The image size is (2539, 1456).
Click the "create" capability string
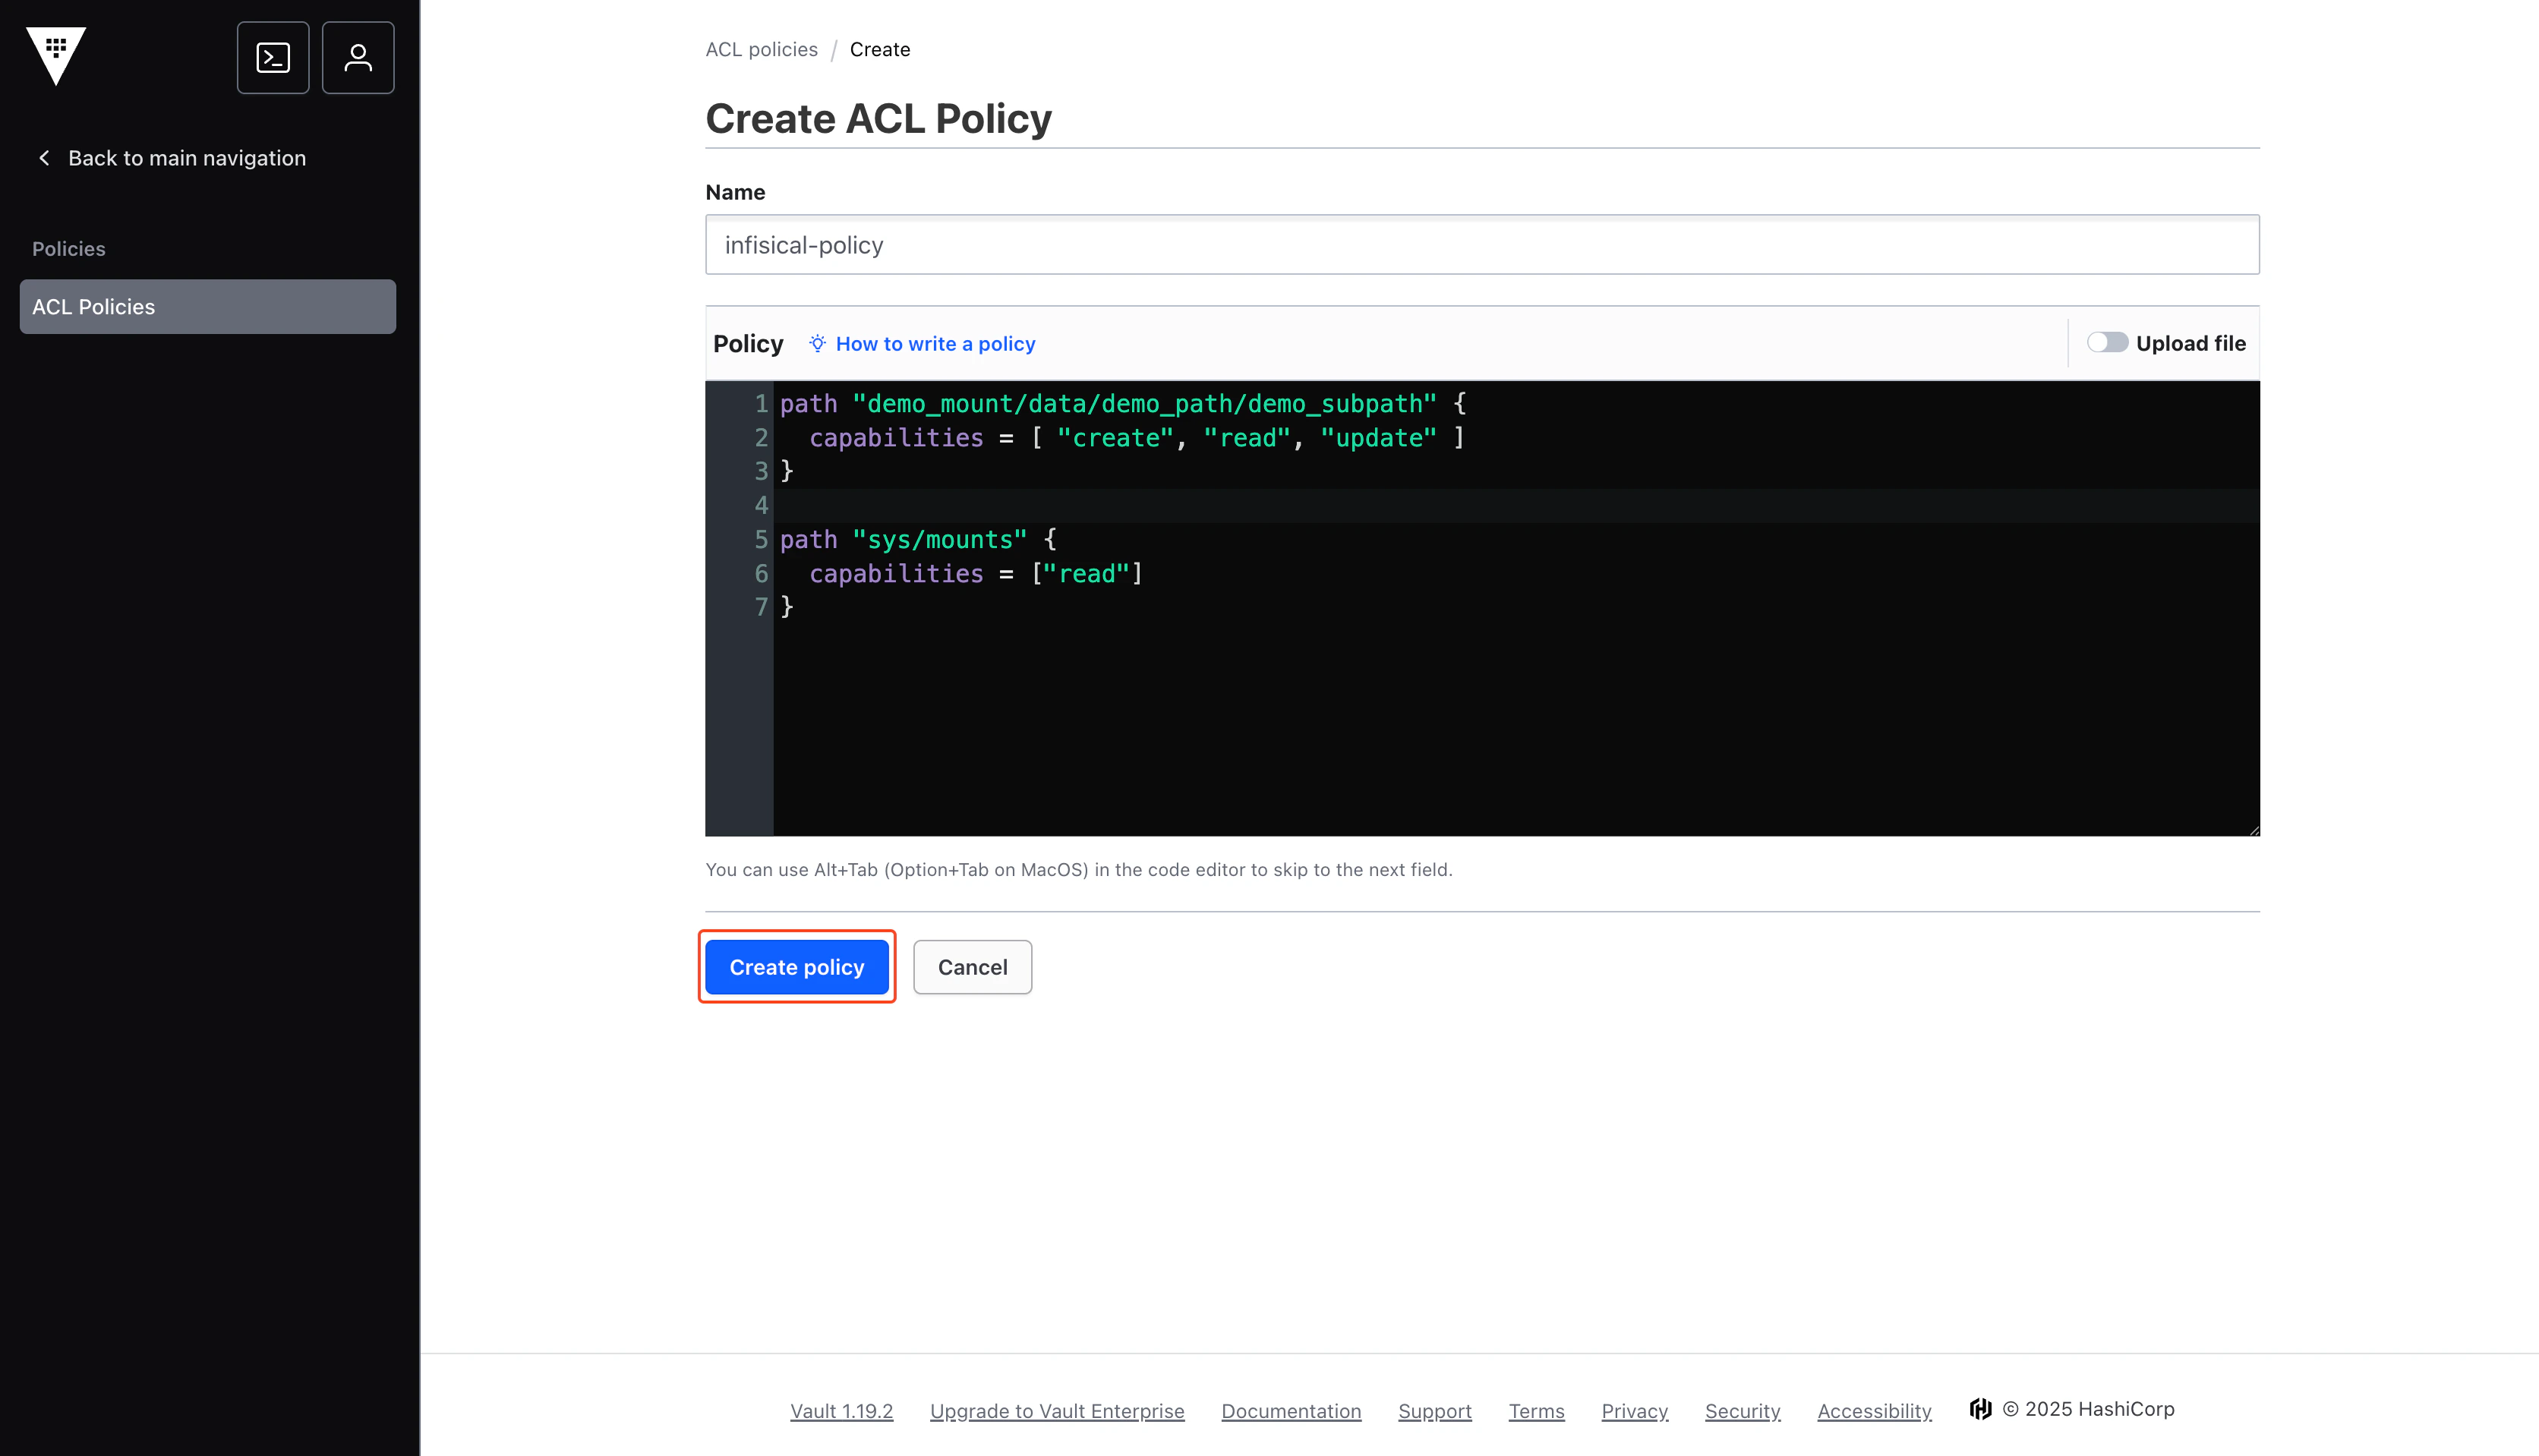coord(1115,438)
